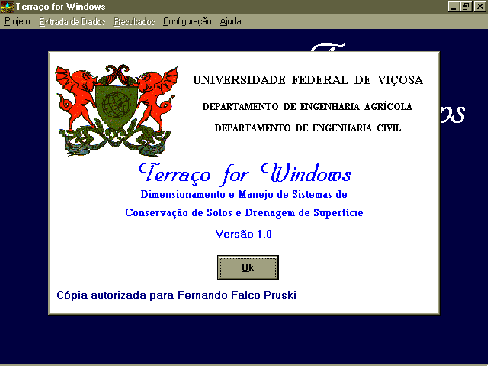Click the Cópia autorizada para Fernando Falco Pruski text
The width and height of the screenshot is (488, 366).
(x=176, y=295)
